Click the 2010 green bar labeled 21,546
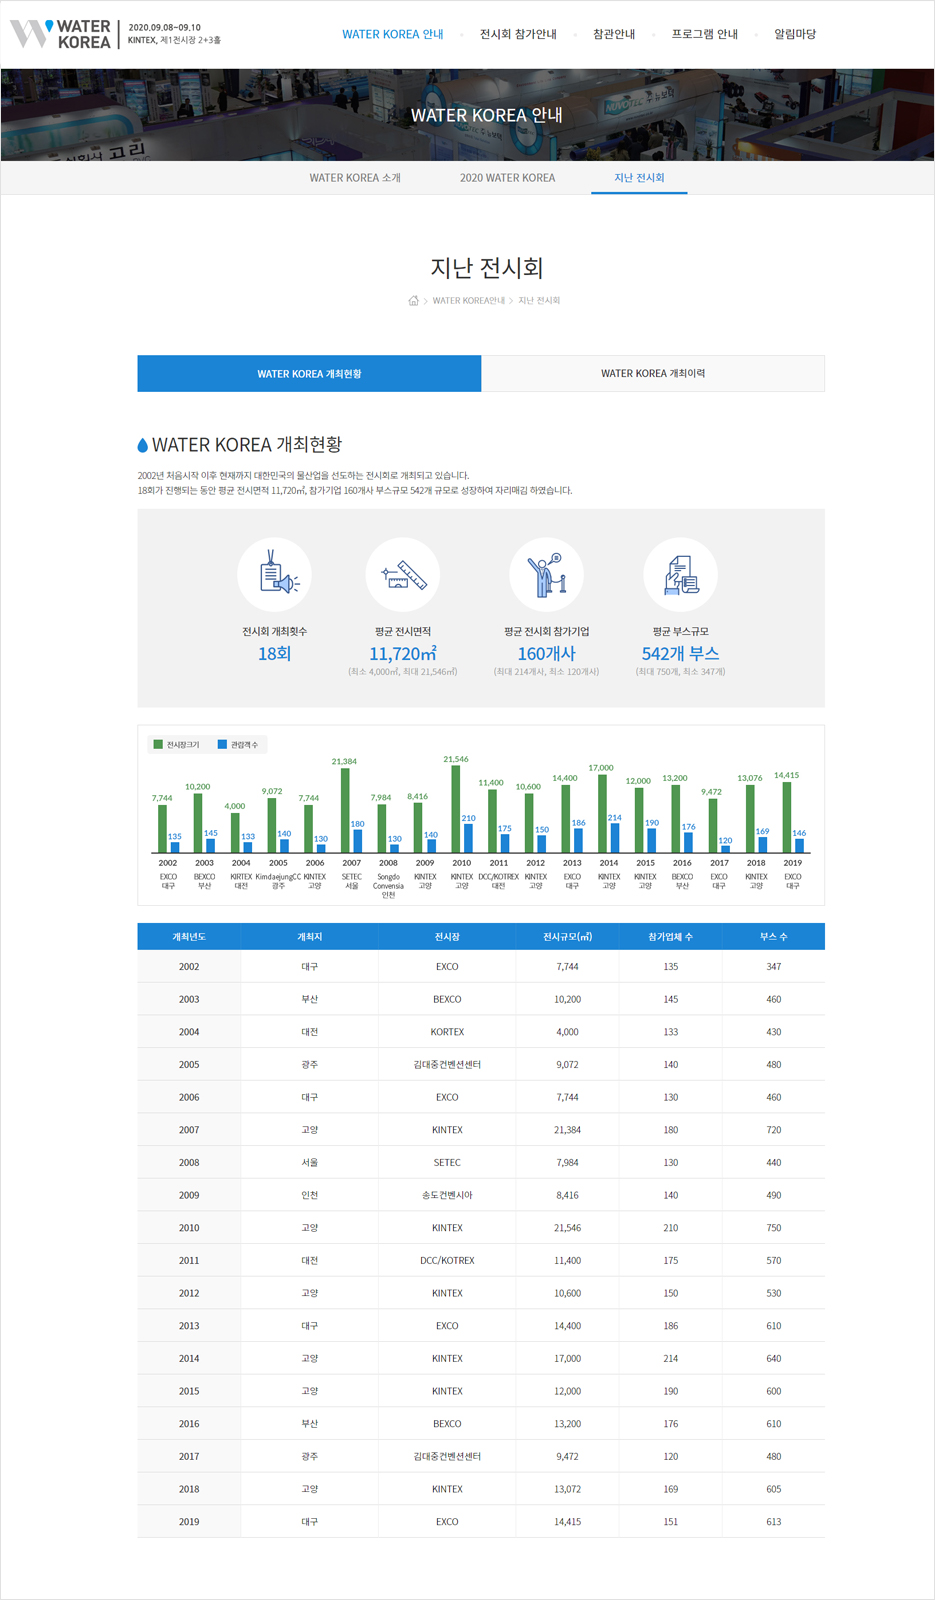The height and width of the screenshot is (1600, 935). click(456, 809)
